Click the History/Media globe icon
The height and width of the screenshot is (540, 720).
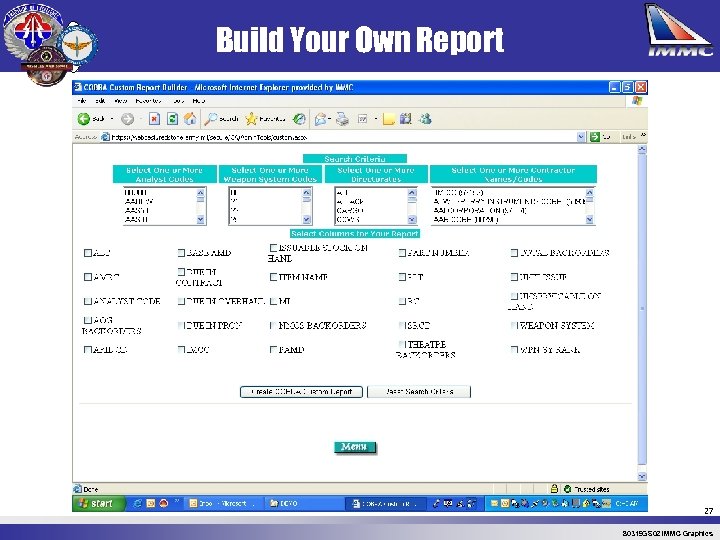[x=299, y=119]
